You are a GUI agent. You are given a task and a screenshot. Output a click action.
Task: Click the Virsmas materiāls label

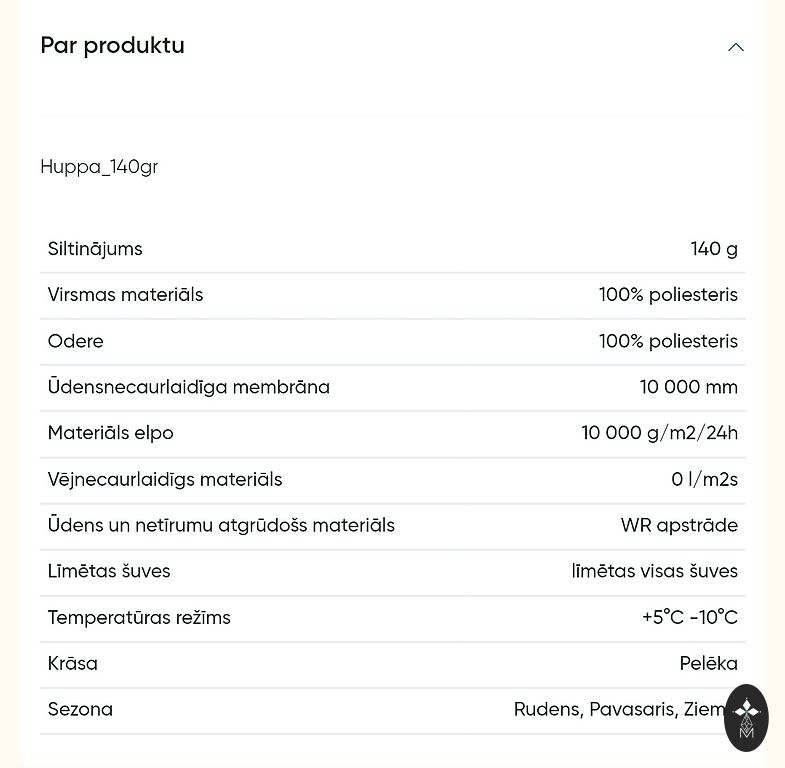tap(125, 295)
